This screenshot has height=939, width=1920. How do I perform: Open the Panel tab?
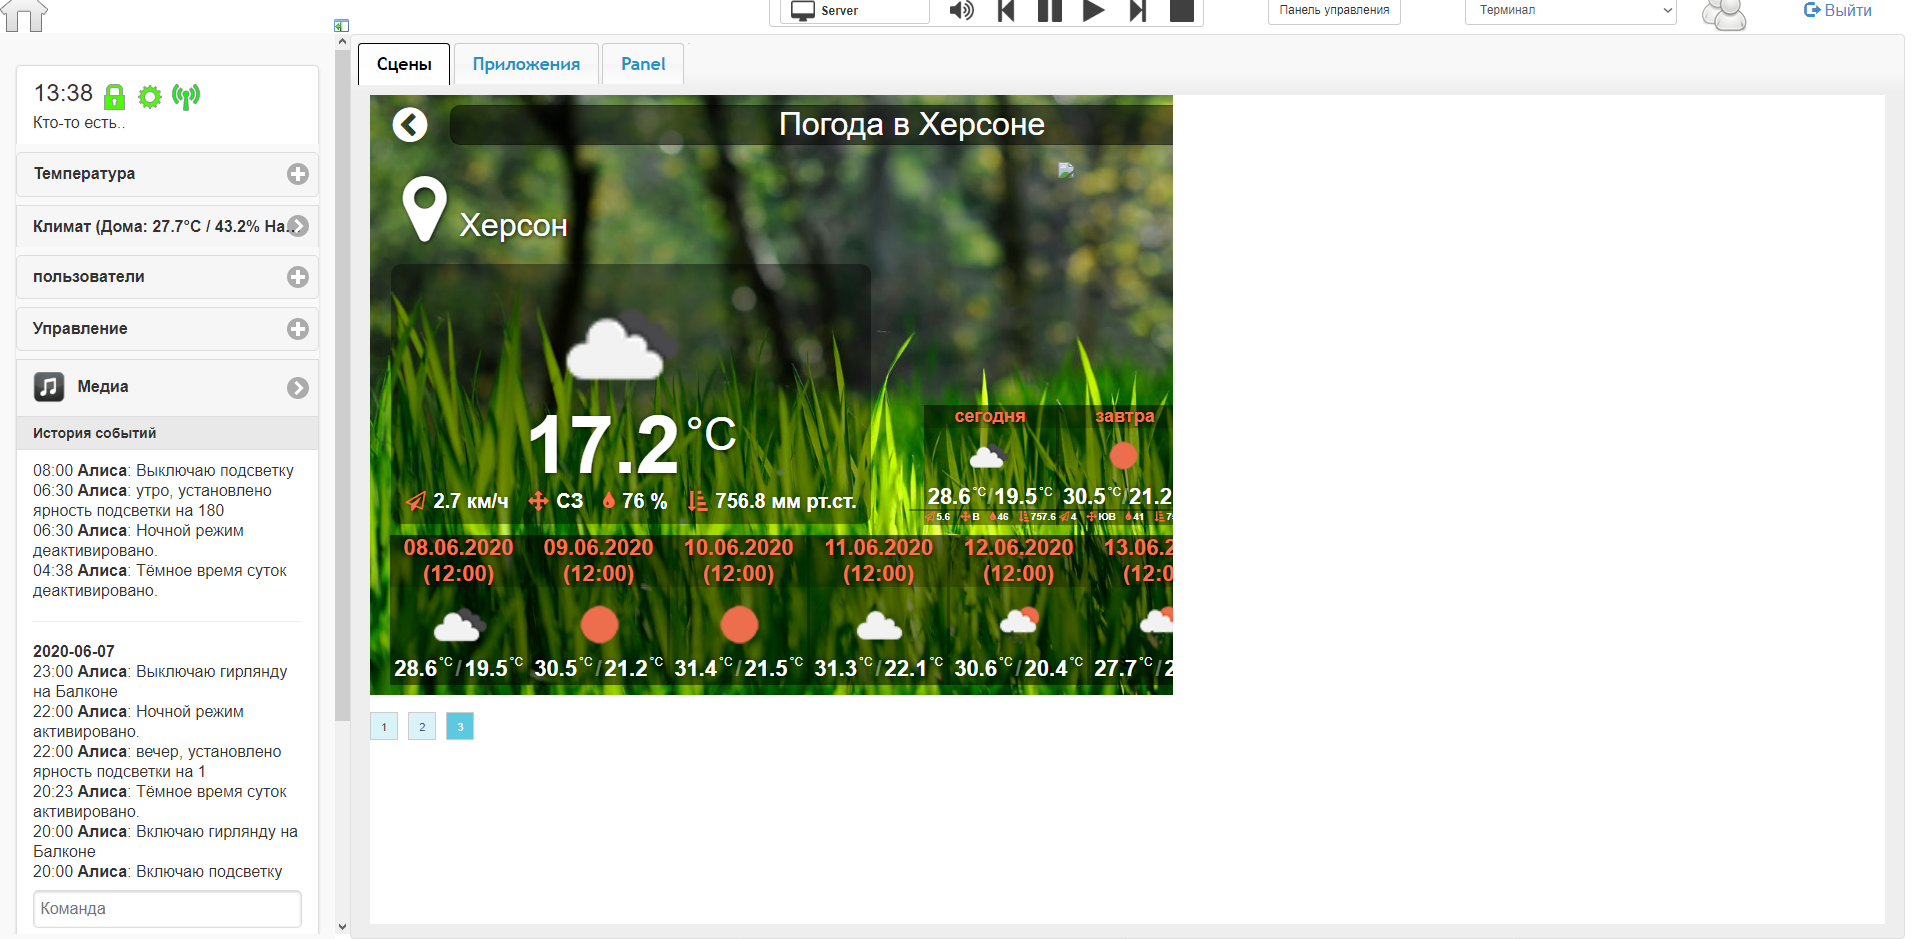coord(643,64)
